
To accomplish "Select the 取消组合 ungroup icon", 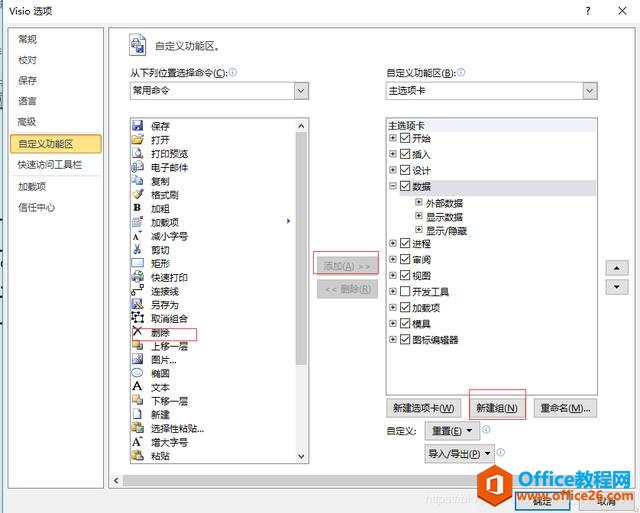I will pyautogui.click(x=138, y=318).
